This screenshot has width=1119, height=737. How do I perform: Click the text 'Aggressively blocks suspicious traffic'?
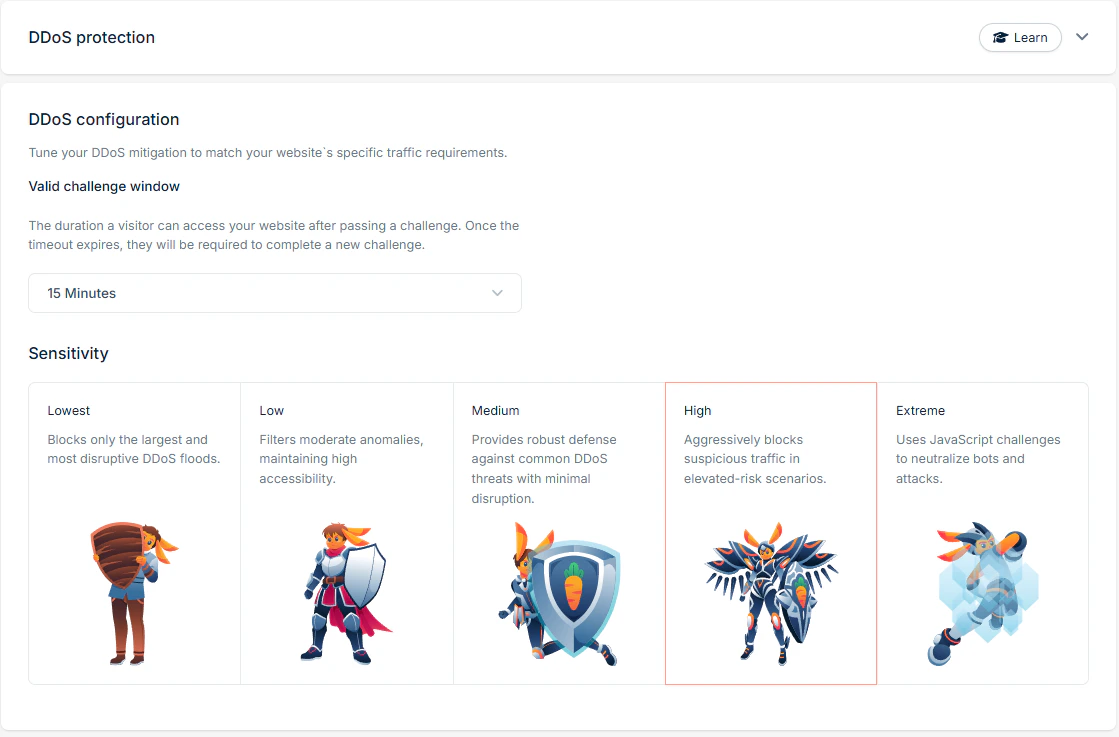pos(744,449)
